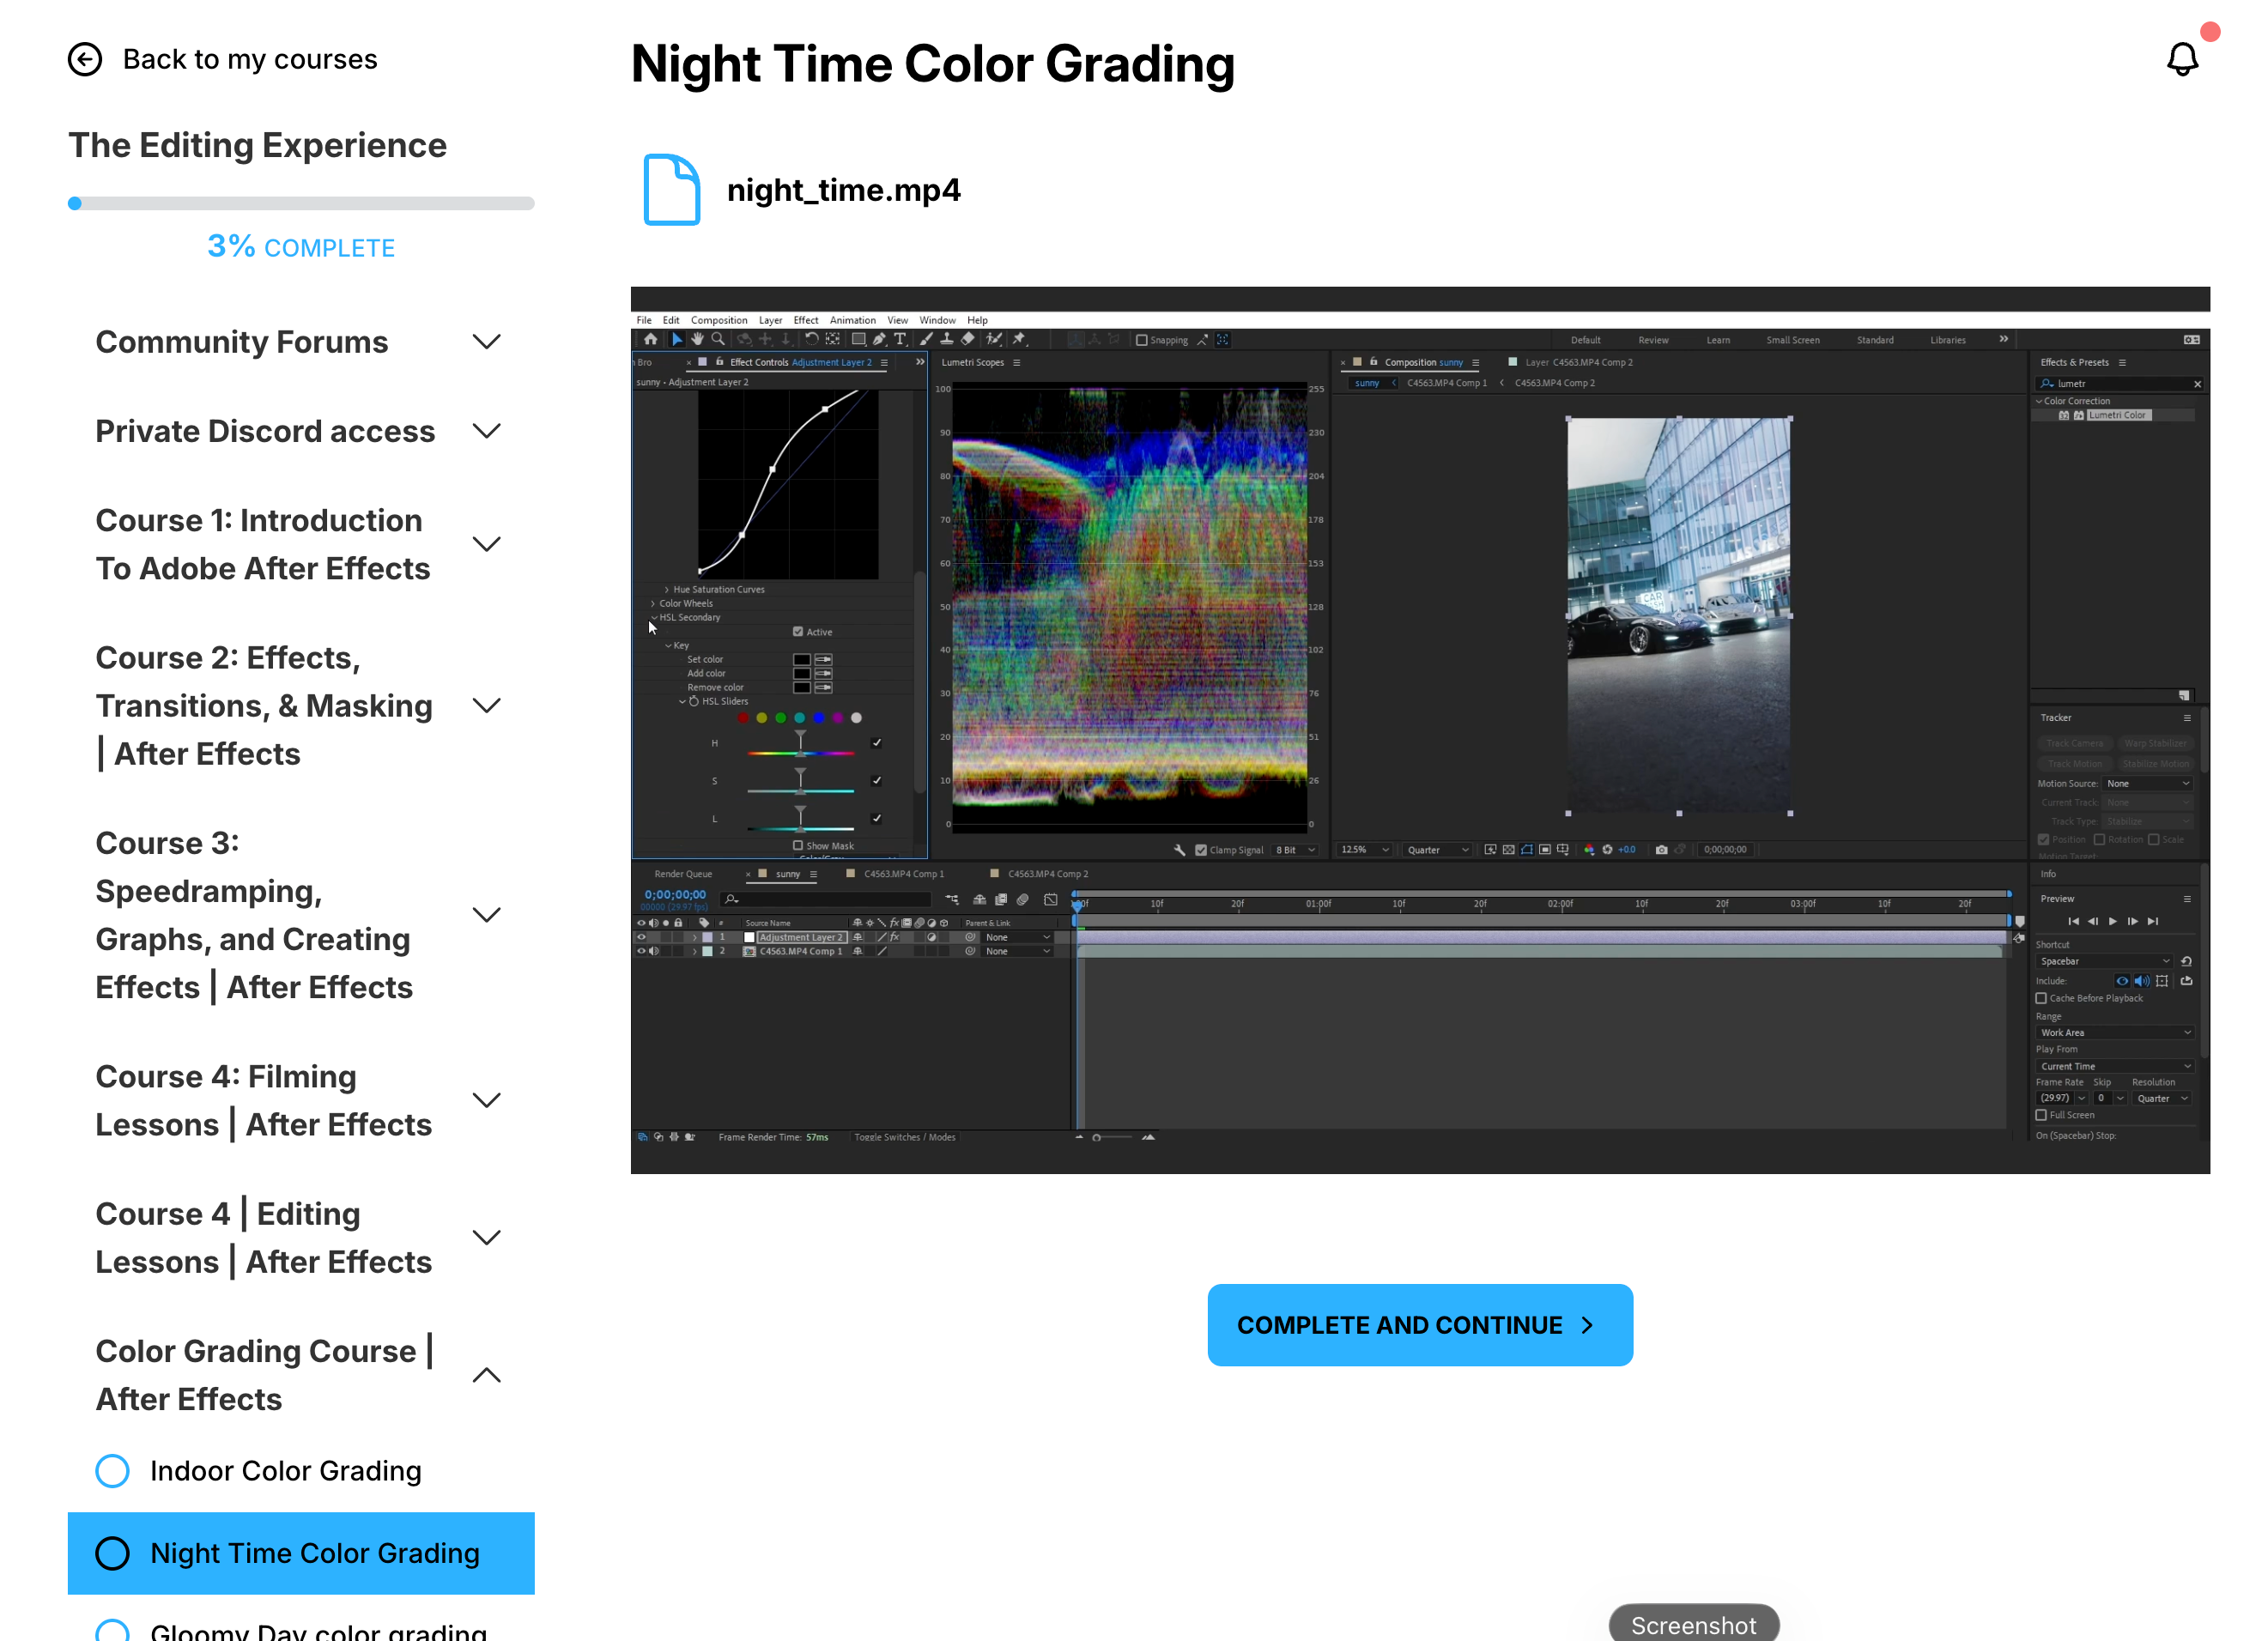Click the night_time.mp4 file icon

(x=671, y=190)
